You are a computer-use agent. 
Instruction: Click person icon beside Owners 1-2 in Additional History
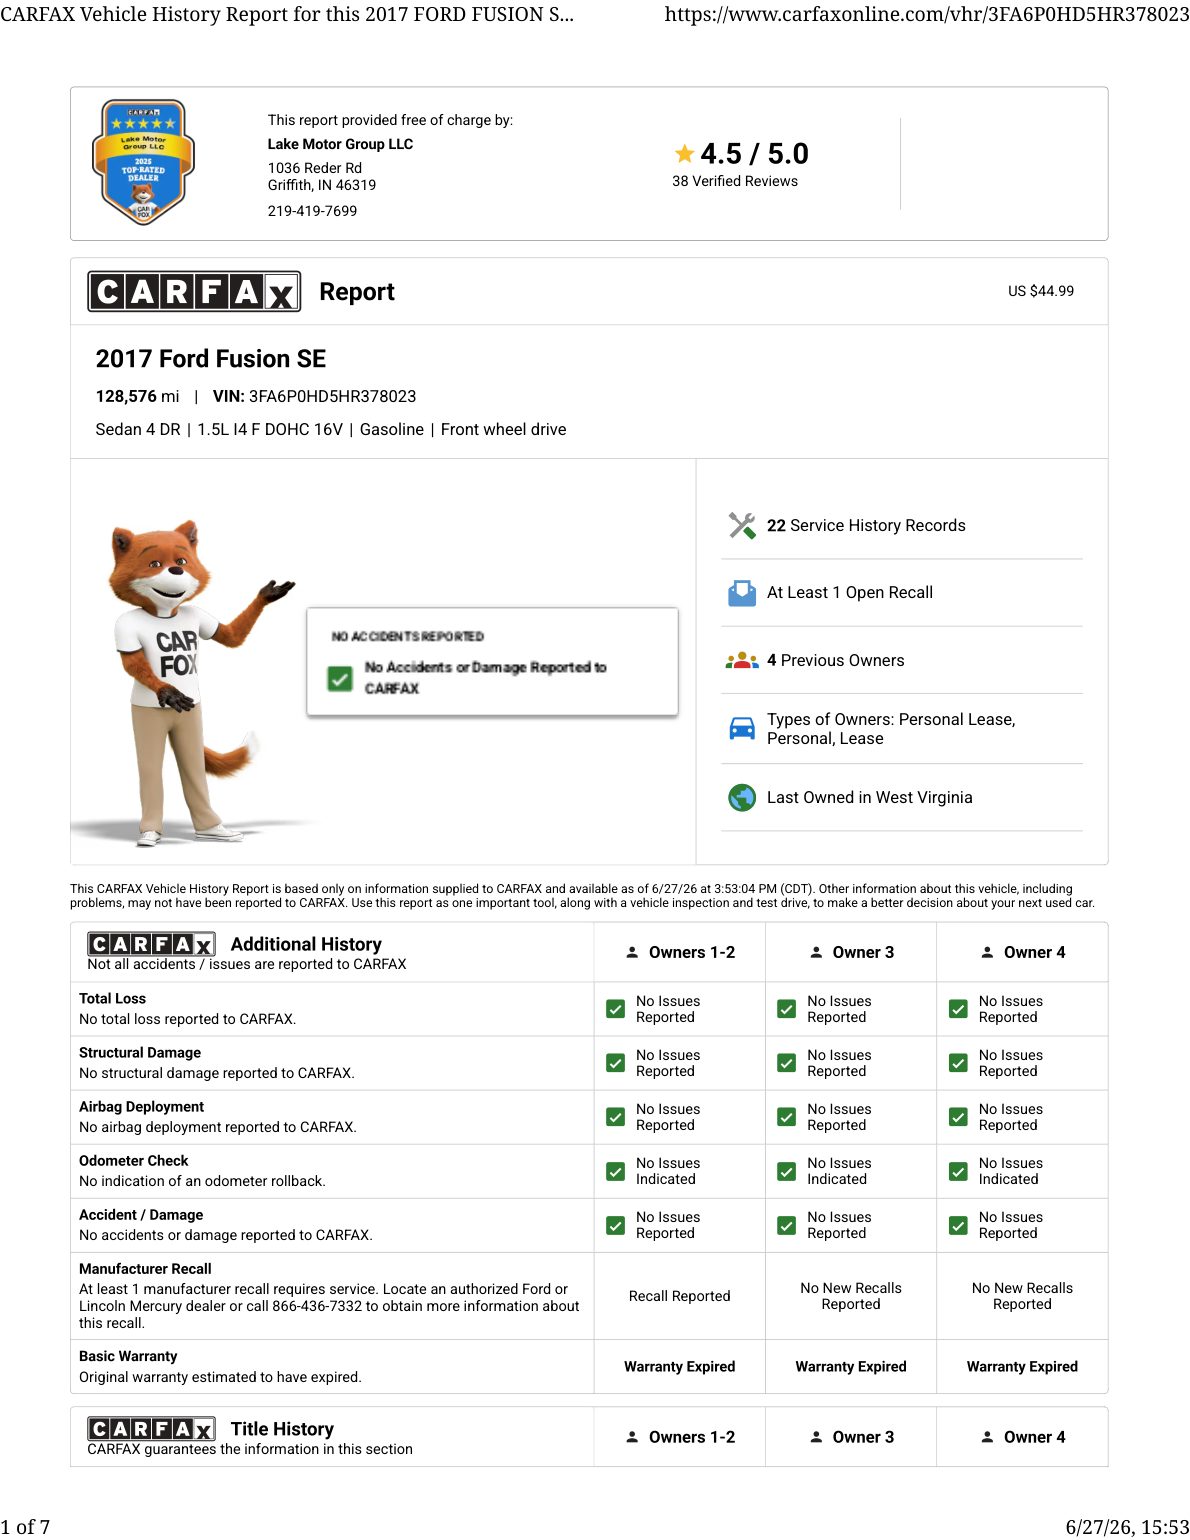point(632,952)
